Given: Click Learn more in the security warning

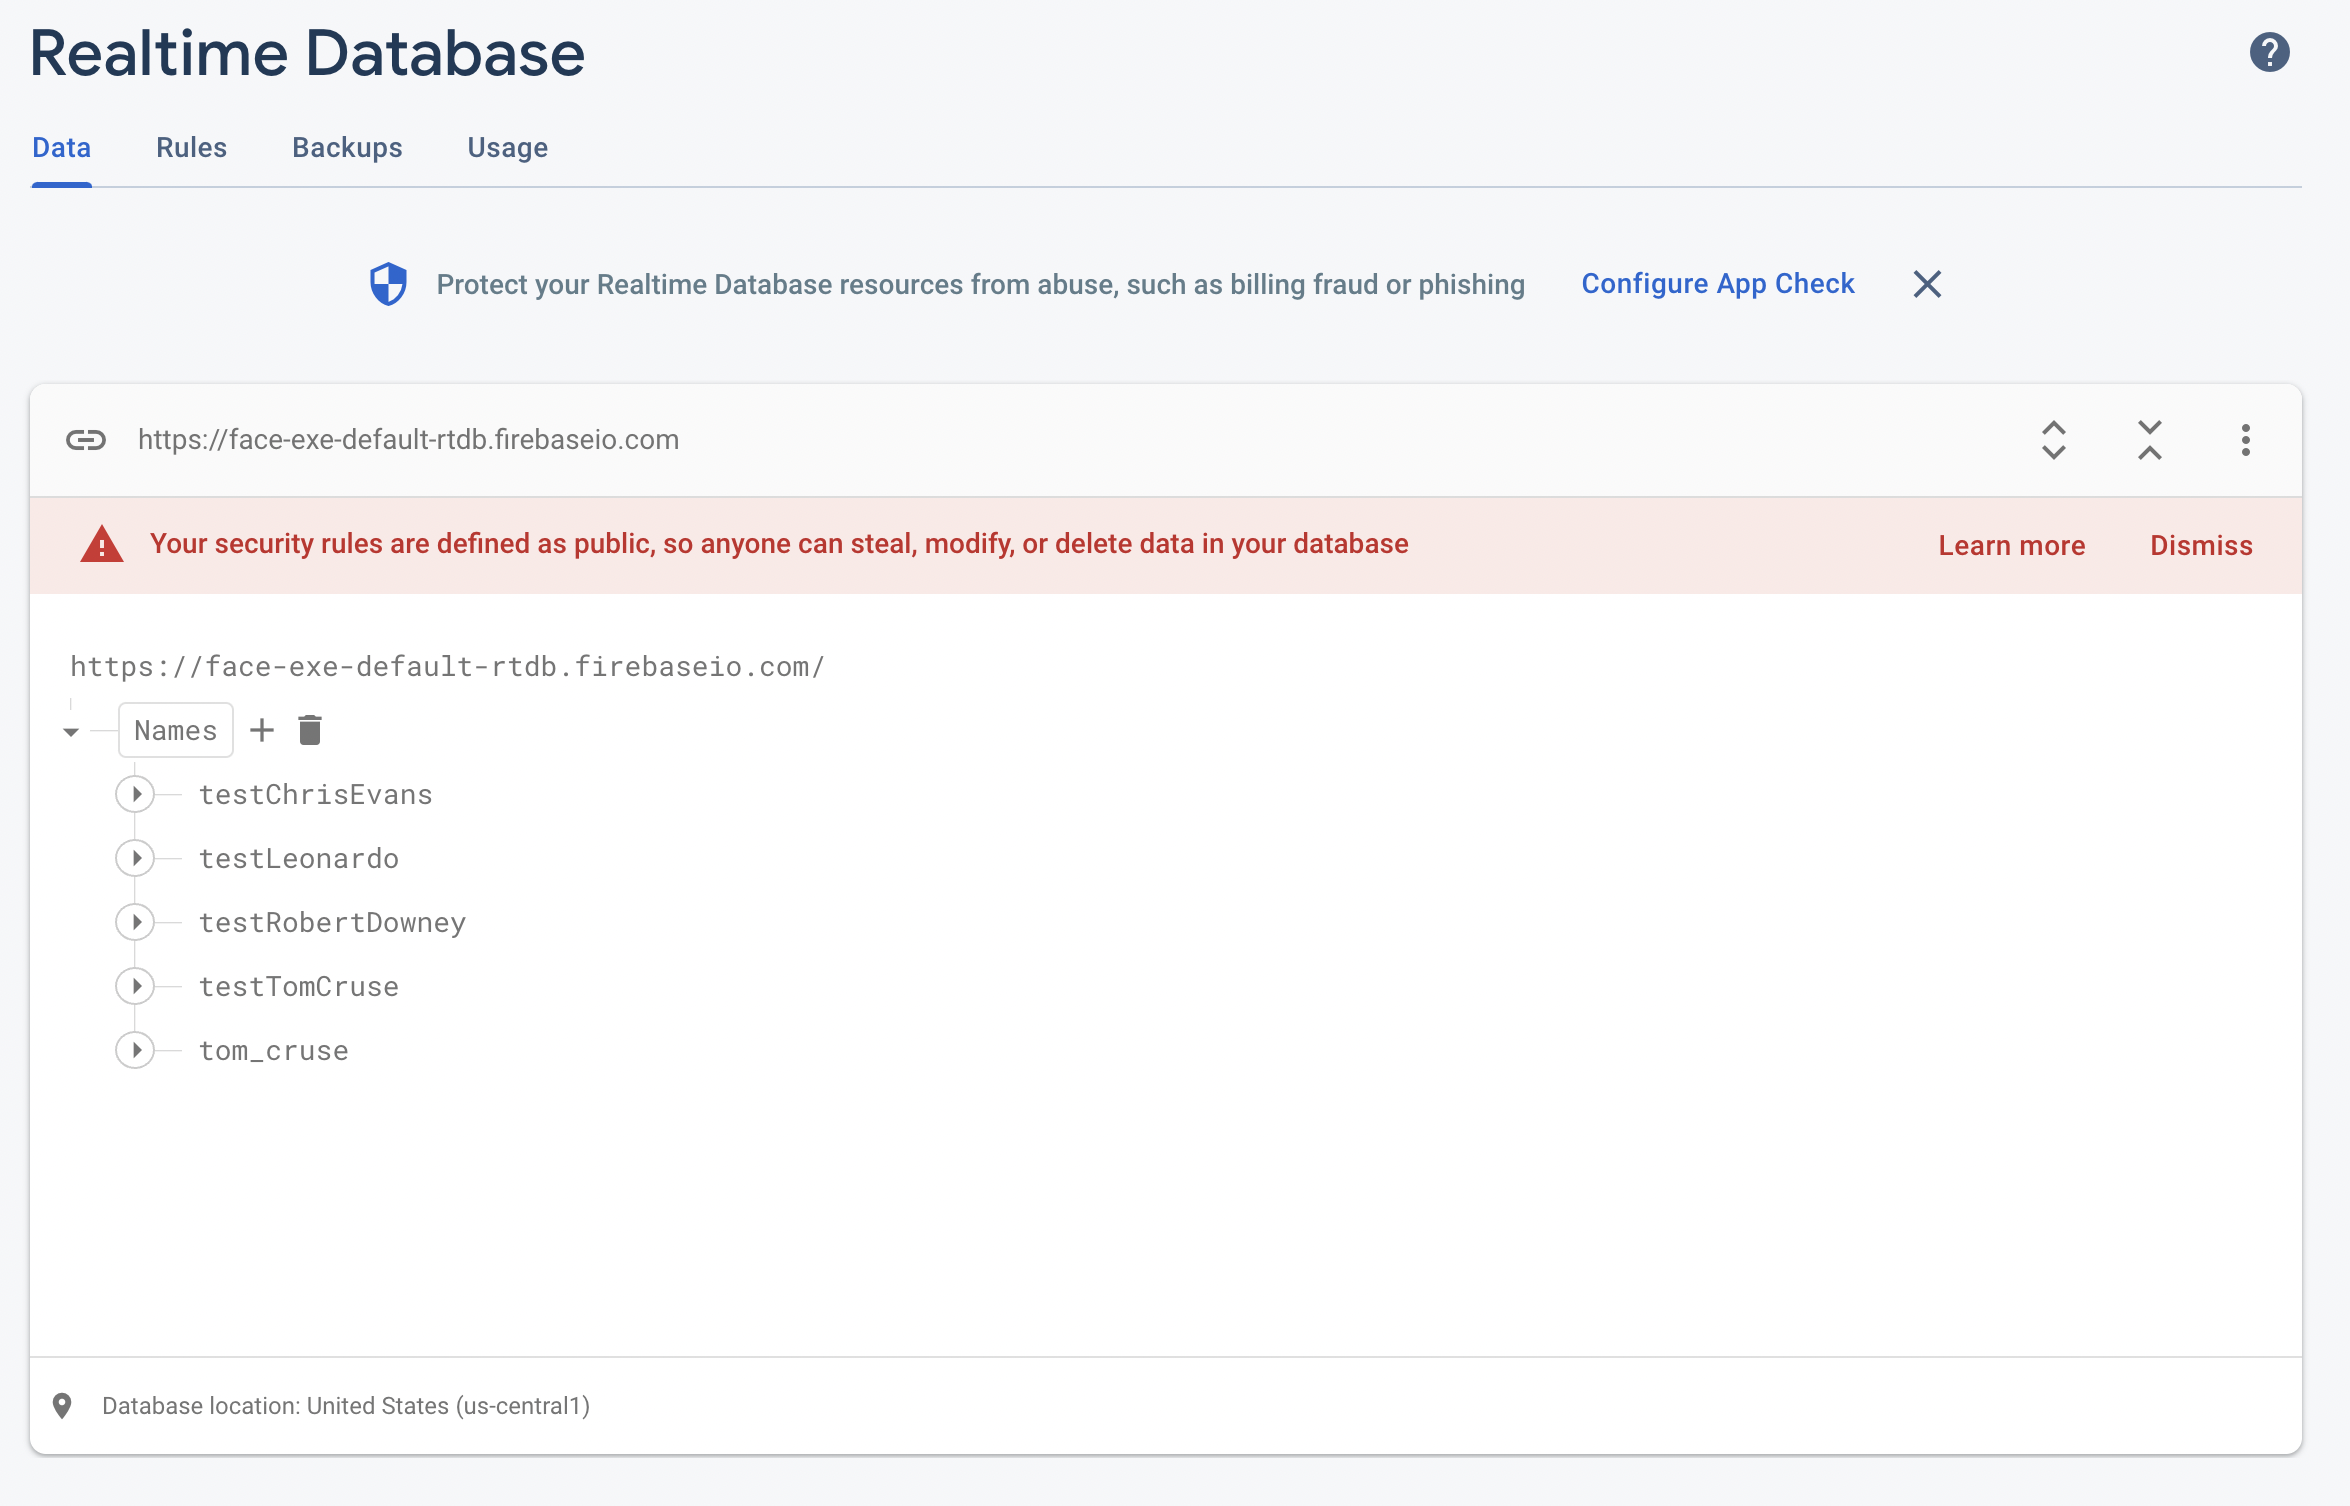Looking at the screenshot, I should click(2011, 545).
